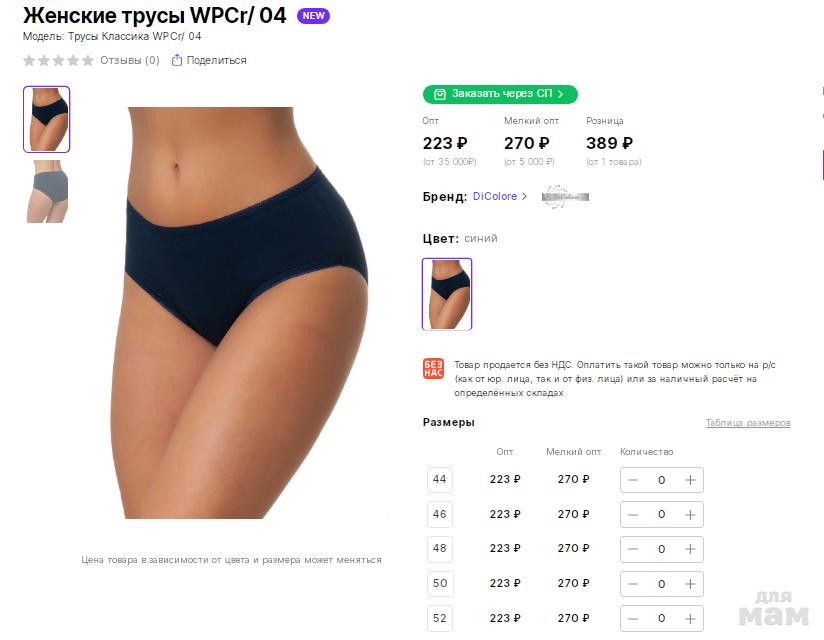Increase quantity for size 52

pos(690,618)
